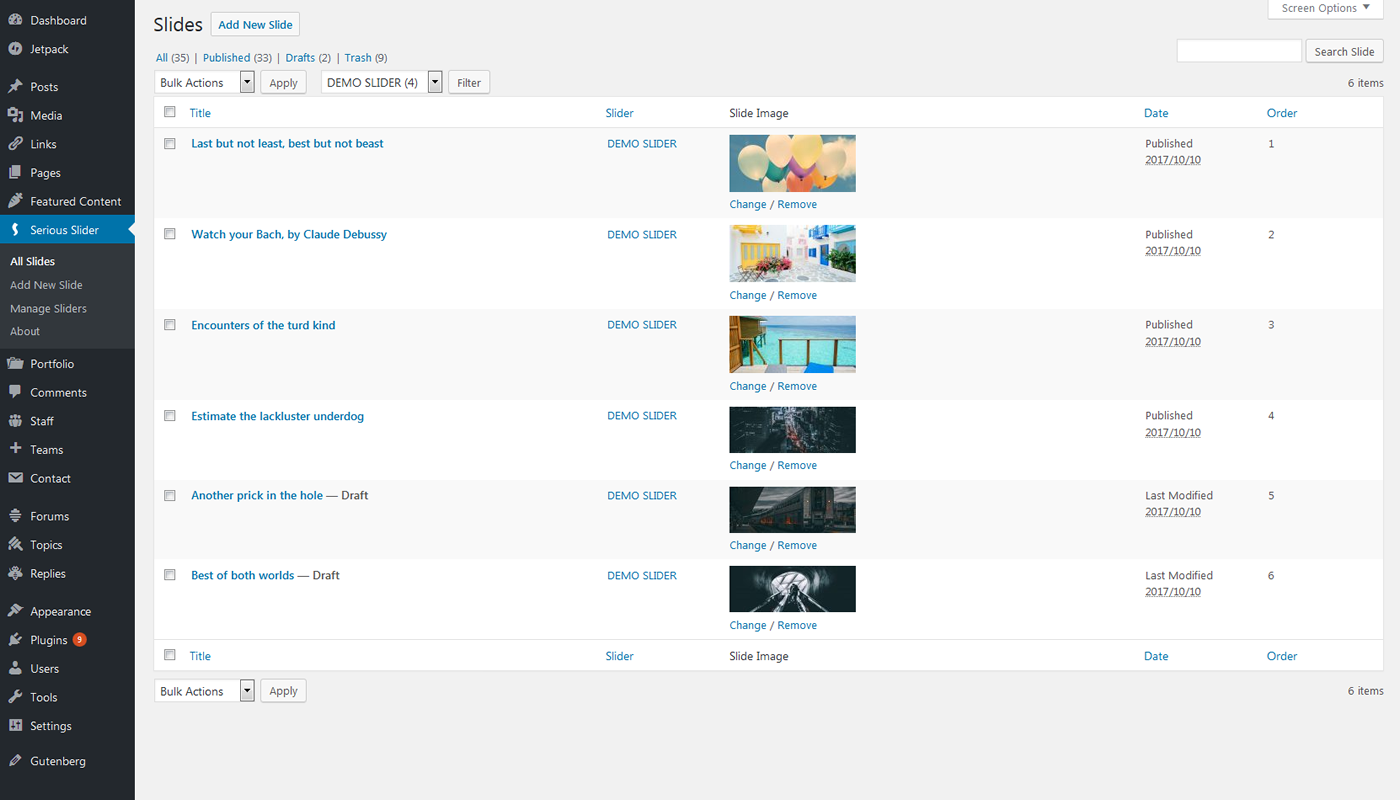Viewport: 1400px width, 800px height.
Task: Click the Posts pushpin icon
Action: point(15,87)
